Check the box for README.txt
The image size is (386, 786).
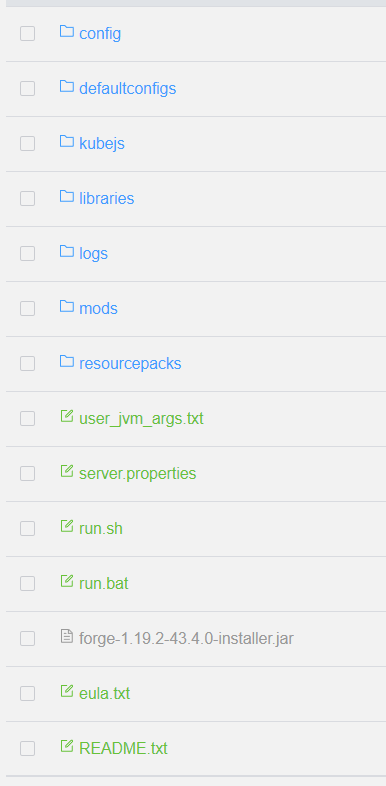[28, 748]
